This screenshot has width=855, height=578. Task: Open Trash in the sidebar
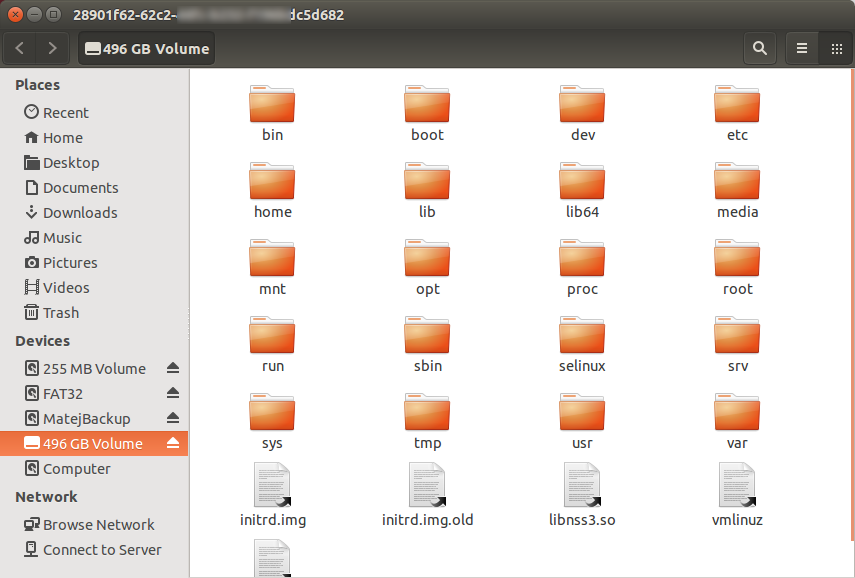(60, 312)
